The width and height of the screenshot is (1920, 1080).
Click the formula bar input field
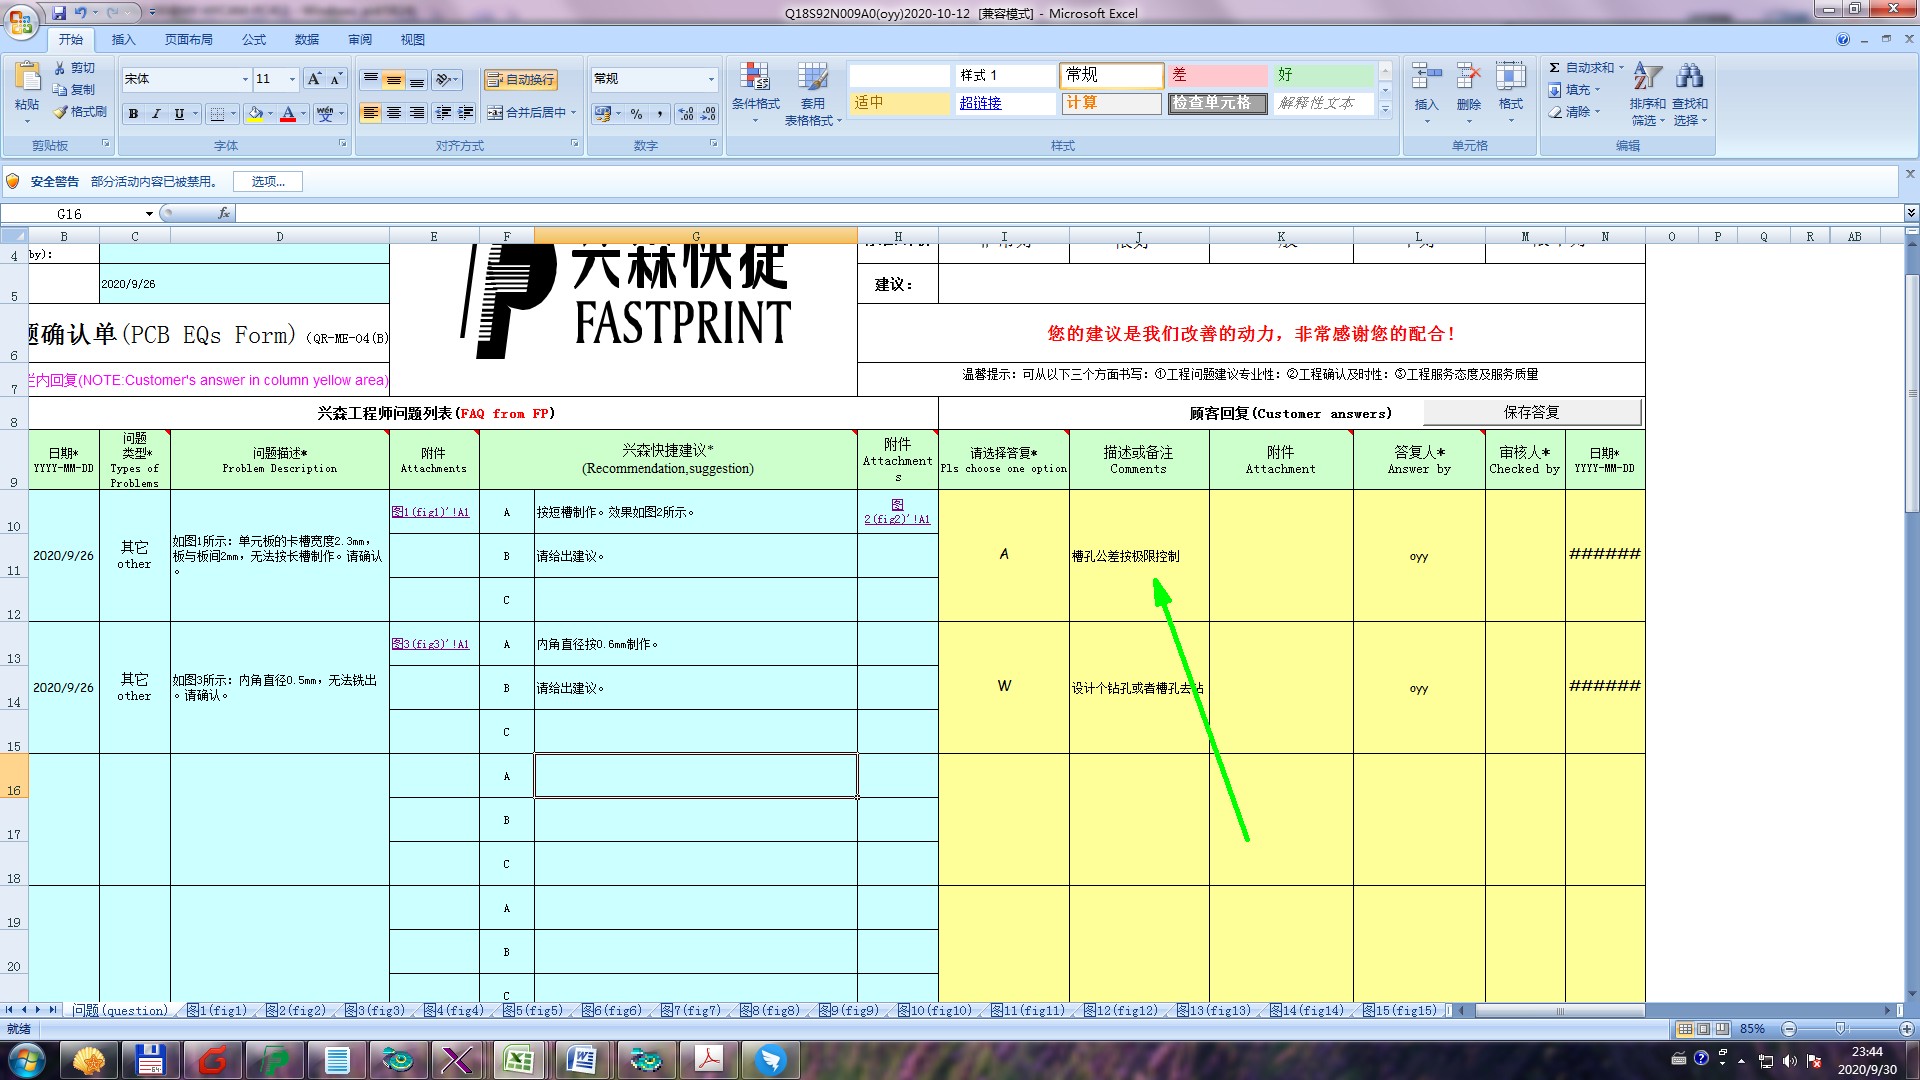1000,214
